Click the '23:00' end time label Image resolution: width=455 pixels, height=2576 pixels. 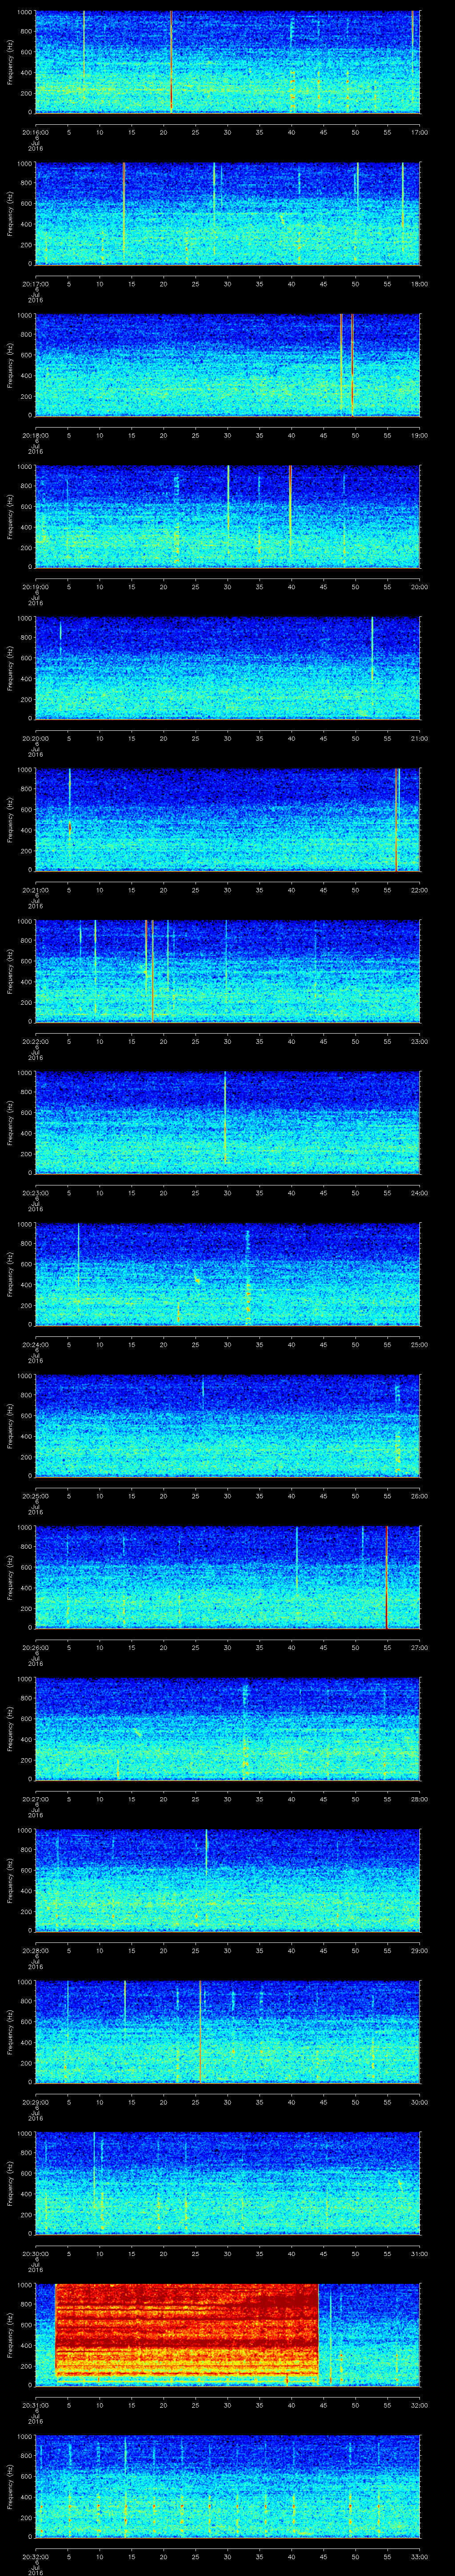pos(419,1041)
